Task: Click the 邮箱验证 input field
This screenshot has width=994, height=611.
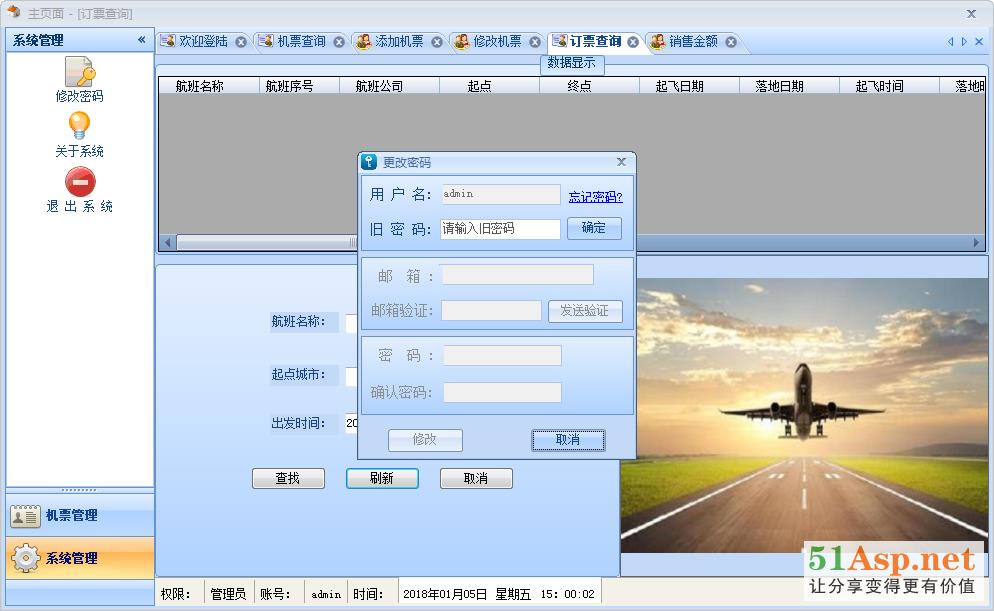Action: [491, 311]
